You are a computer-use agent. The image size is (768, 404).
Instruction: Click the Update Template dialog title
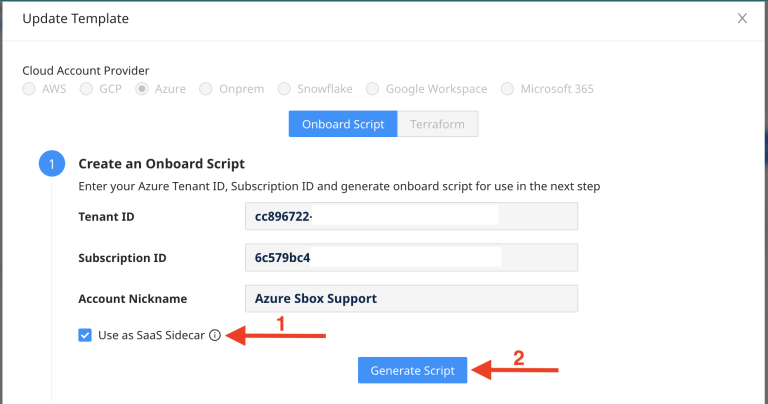pyautogui.click(x=76, y=18)
